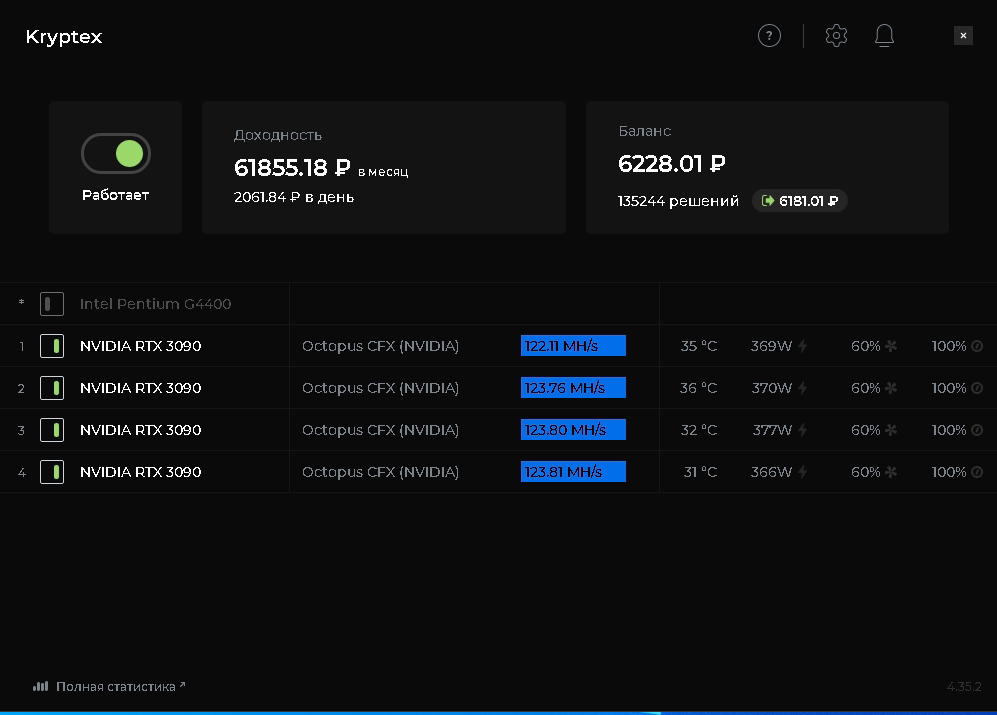Toggle the main mining switch labeled Работает
Image resolution: width=997 pixels, height=715 pixels.
point(116,153)
